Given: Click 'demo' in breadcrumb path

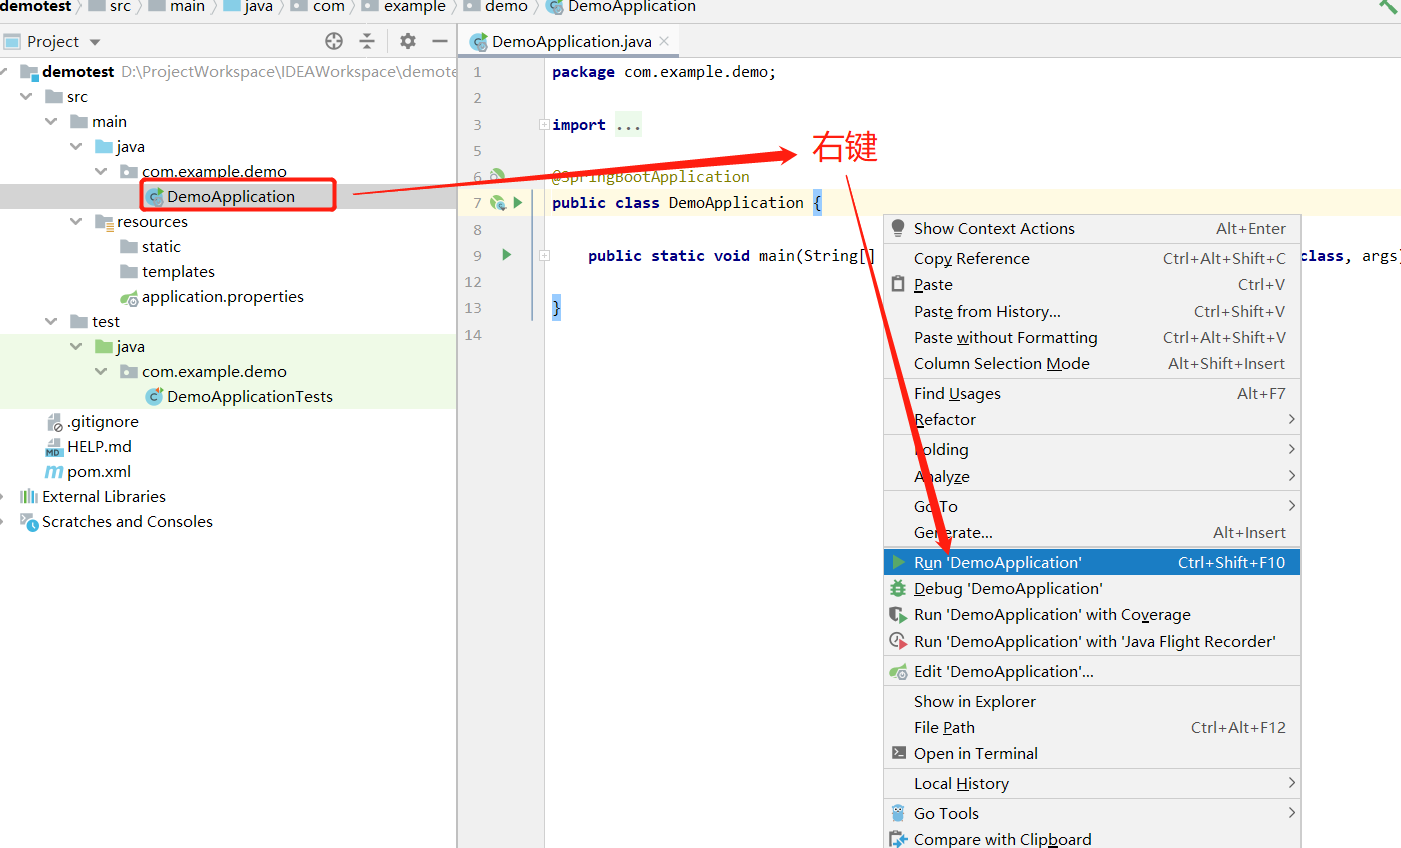Looking at the screenshot, I should [506, 7].
